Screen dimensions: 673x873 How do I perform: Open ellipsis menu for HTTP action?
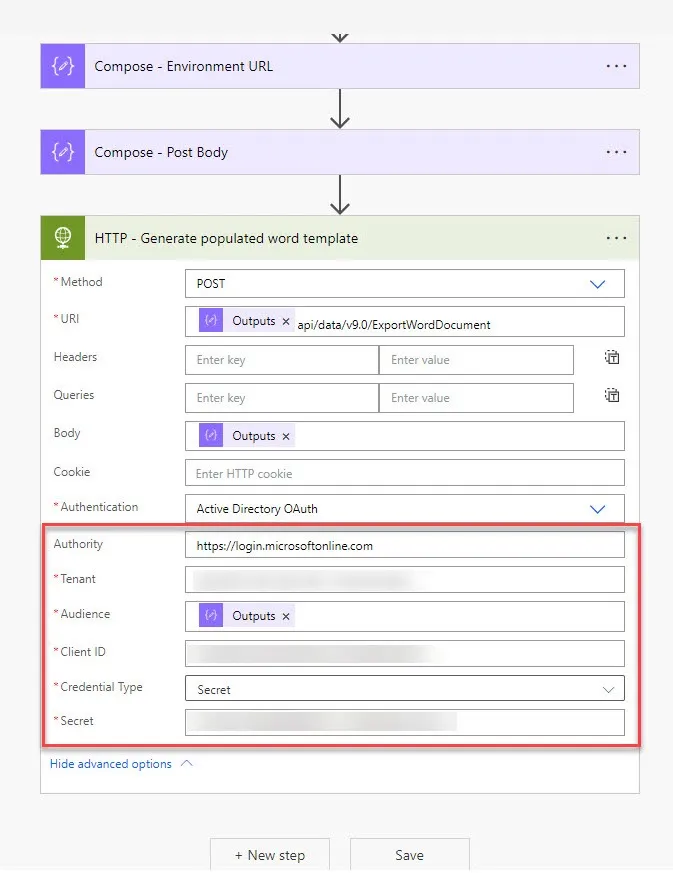pos(616,238)
